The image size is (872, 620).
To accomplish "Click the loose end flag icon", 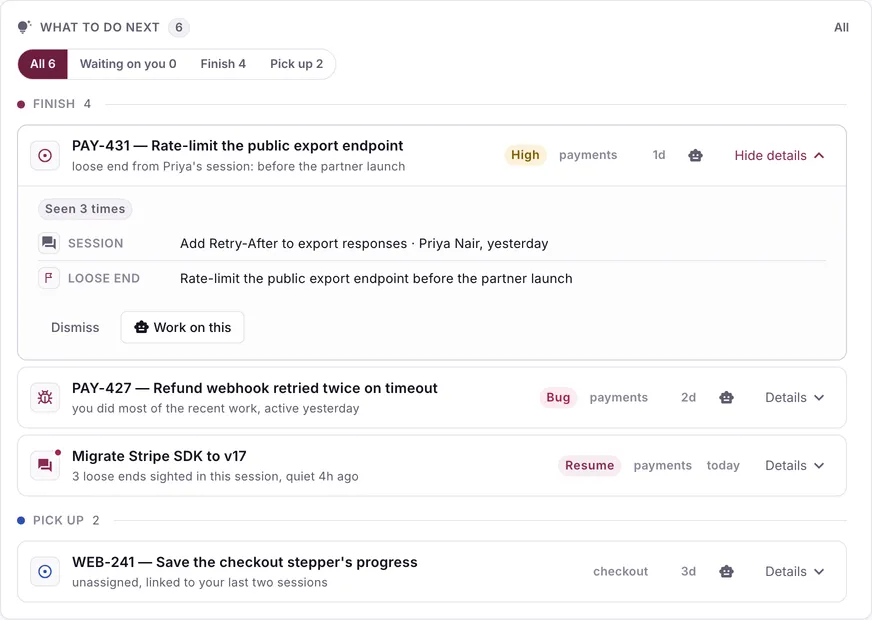I will tap(49, 278).
